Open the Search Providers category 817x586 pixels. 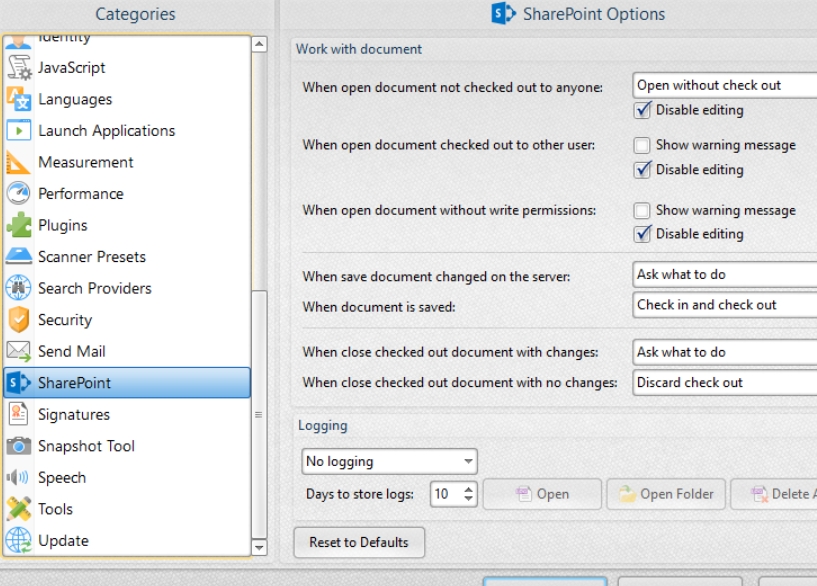click(127, 288)
